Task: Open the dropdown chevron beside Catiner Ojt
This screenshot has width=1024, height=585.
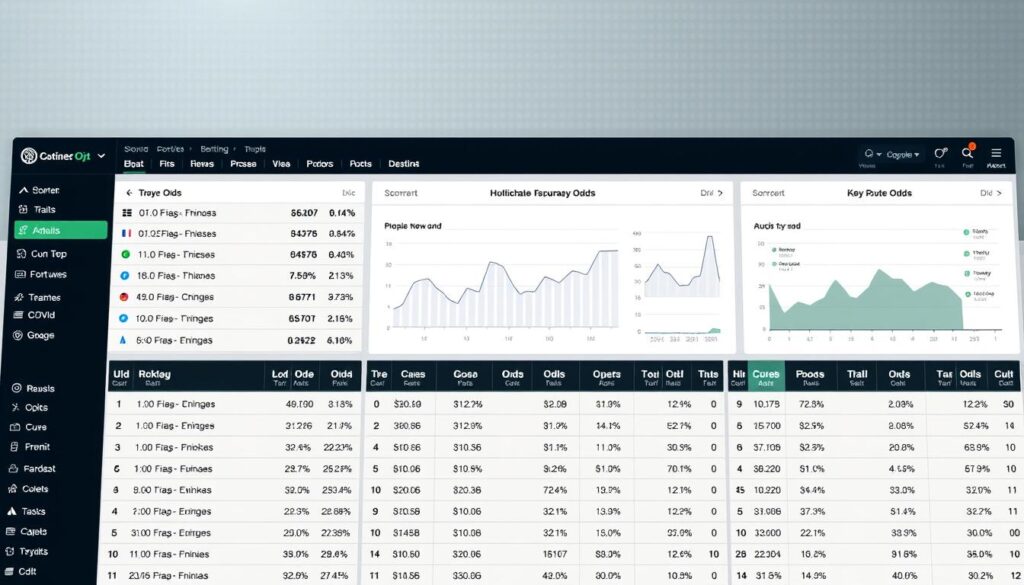Action: 101,156
